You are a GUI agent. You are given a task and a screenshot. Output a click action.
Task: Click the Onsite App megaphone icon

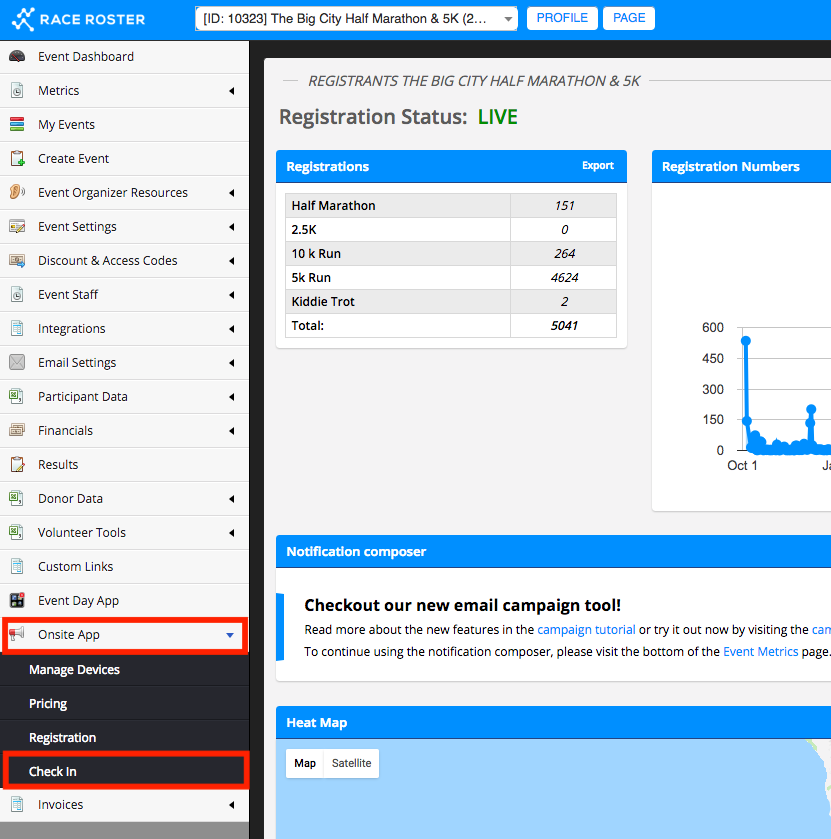tap(17, 635)
